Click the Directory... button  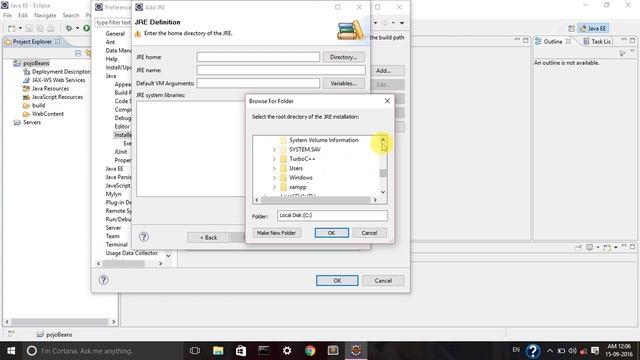point(343,57)
